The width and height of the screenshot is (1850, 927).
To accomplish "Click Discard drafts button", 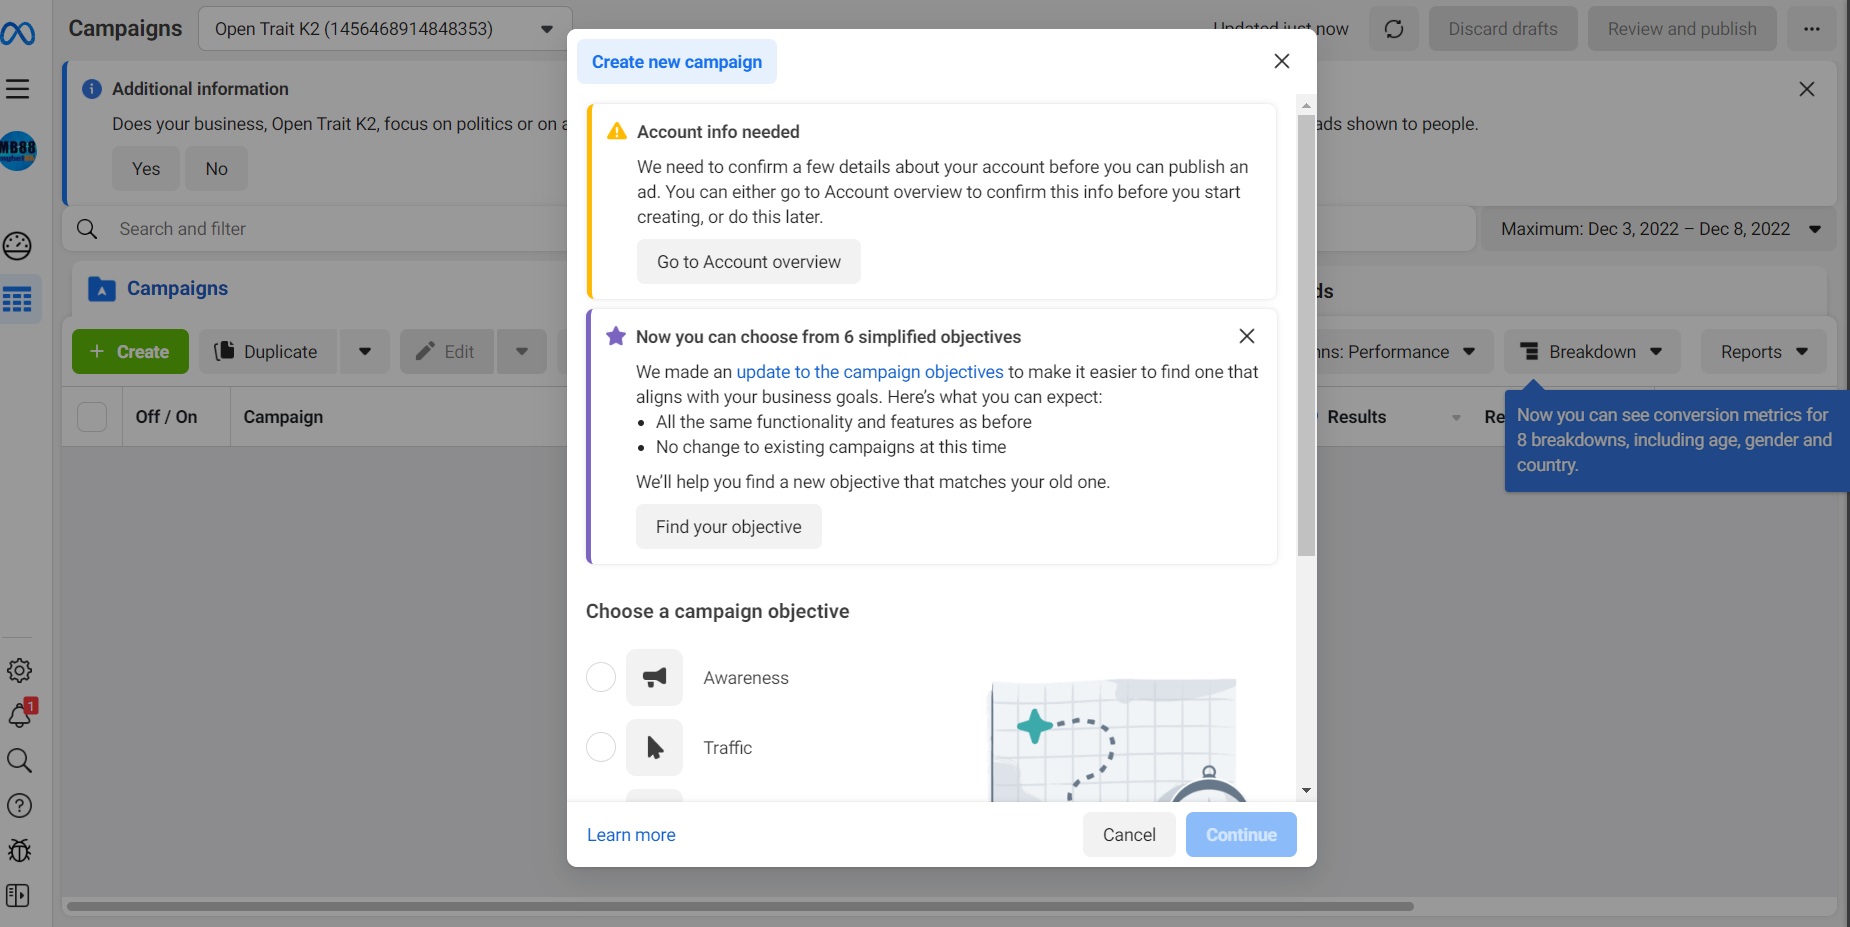I will tap(1503, 29).
